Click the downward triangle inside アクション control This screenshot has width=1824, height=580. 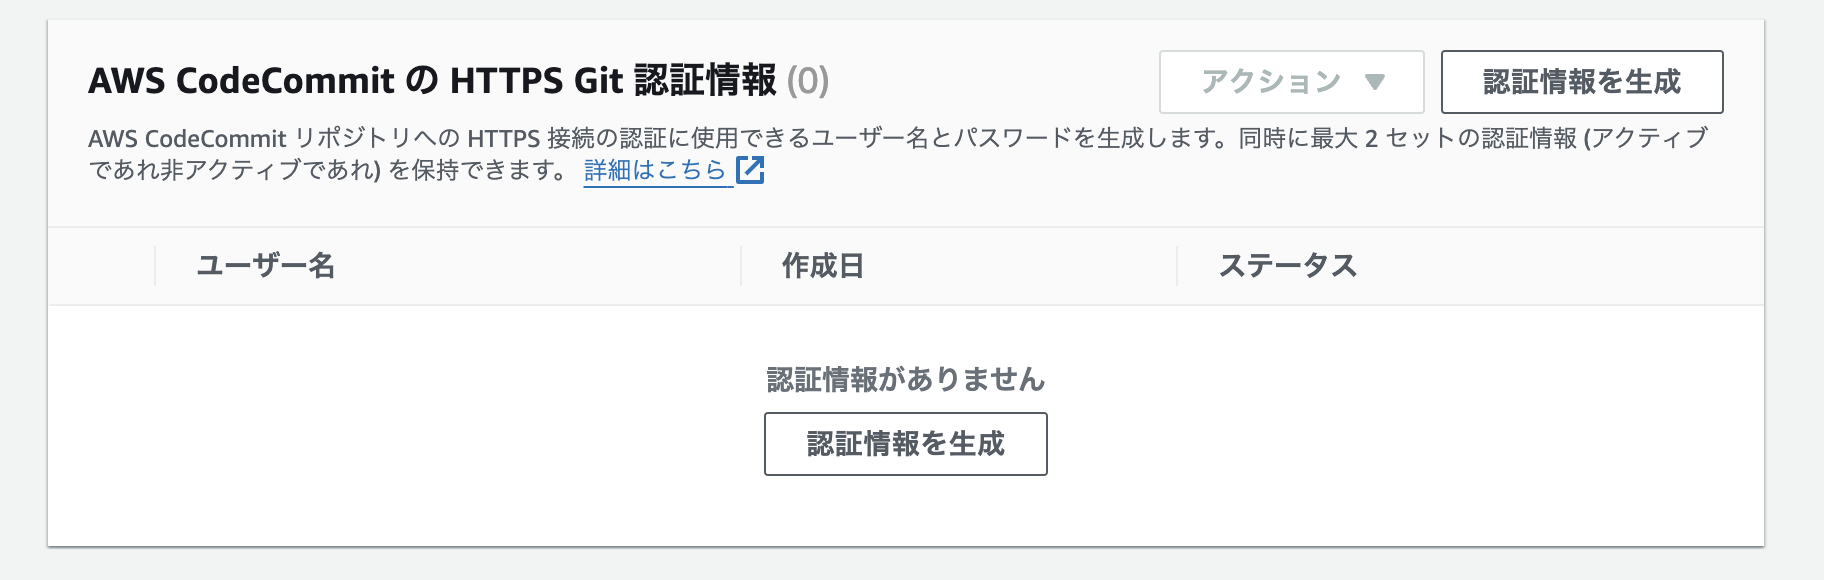pos(1377,82)
